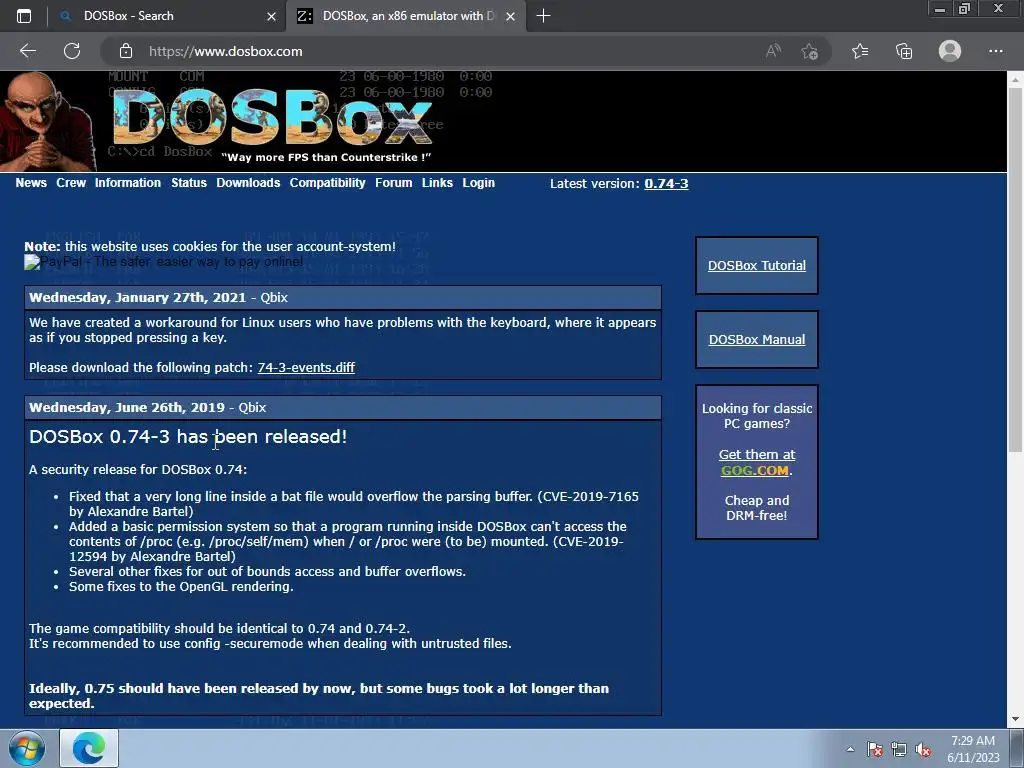Screen dimensions: 1024x768
Task: Select the DOSBox x86 emulator tab
Action: coord(406,16)
